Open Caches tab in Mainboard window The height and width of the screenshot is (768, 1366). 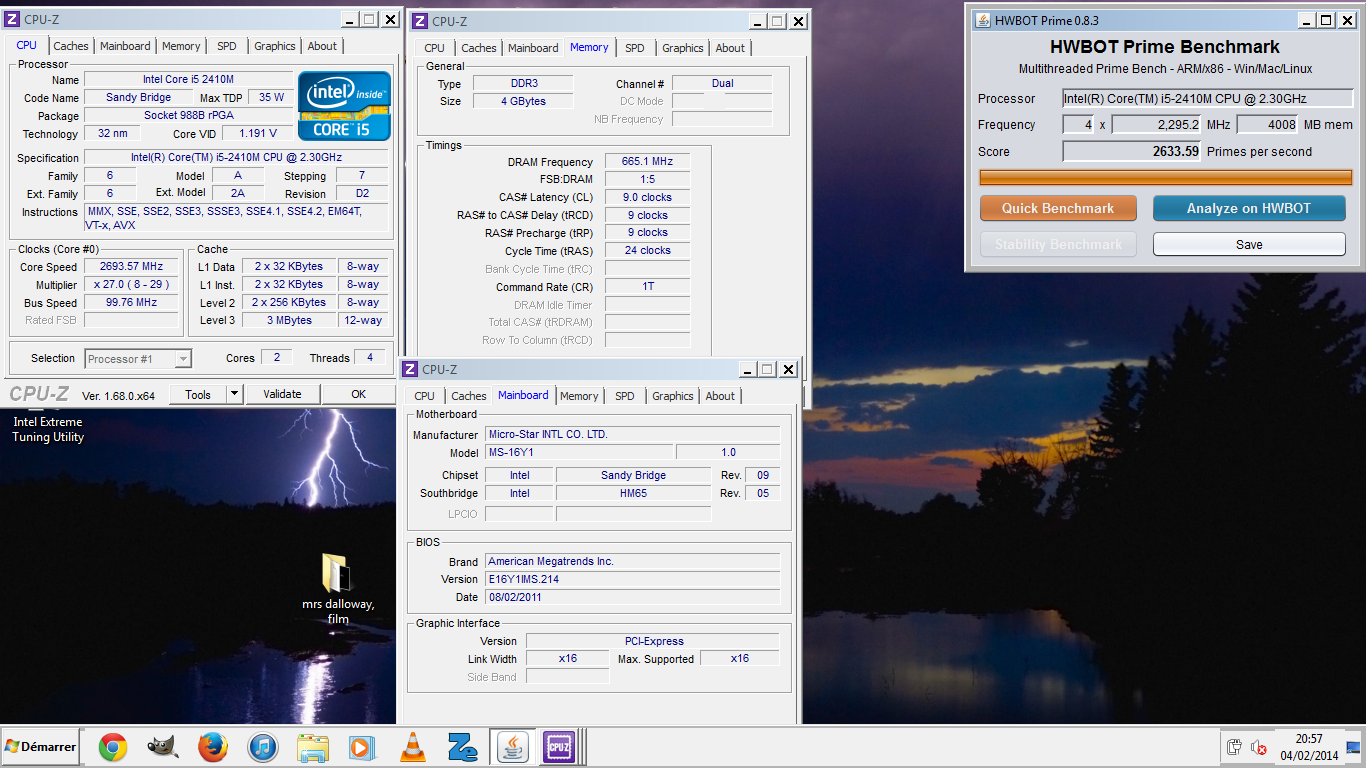(x=469, y=396)
